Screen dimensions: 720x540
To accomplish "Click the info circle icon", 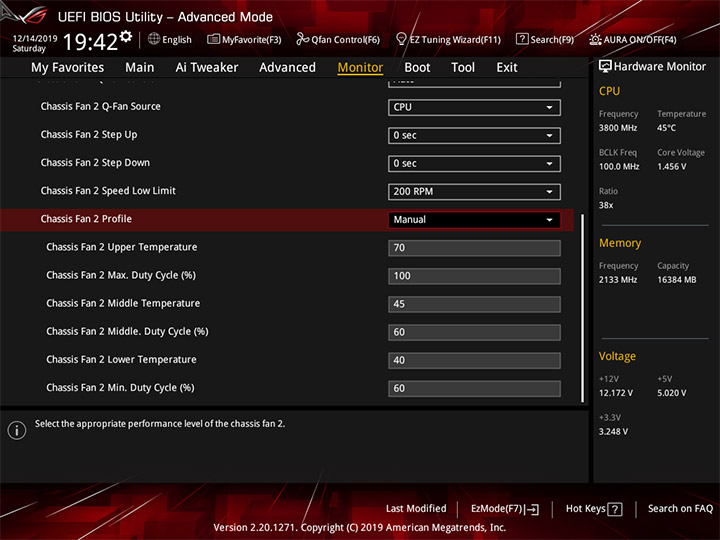I will click(17, 430).
